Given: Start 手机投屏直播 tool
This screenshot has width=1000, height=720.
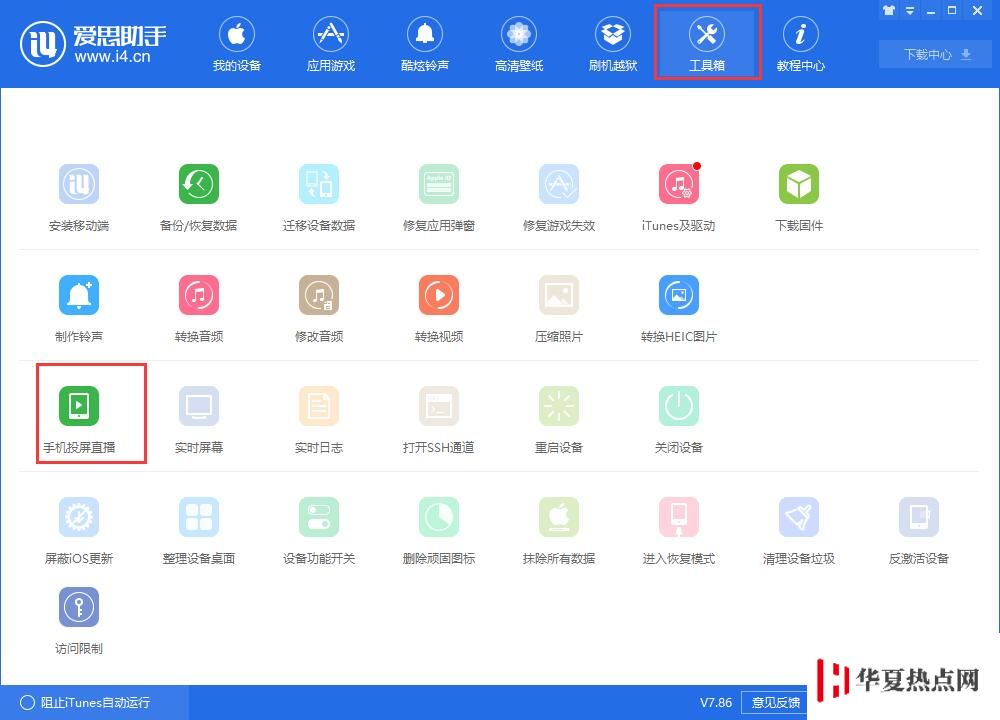Looking at the screenshot, I should 79,420.
